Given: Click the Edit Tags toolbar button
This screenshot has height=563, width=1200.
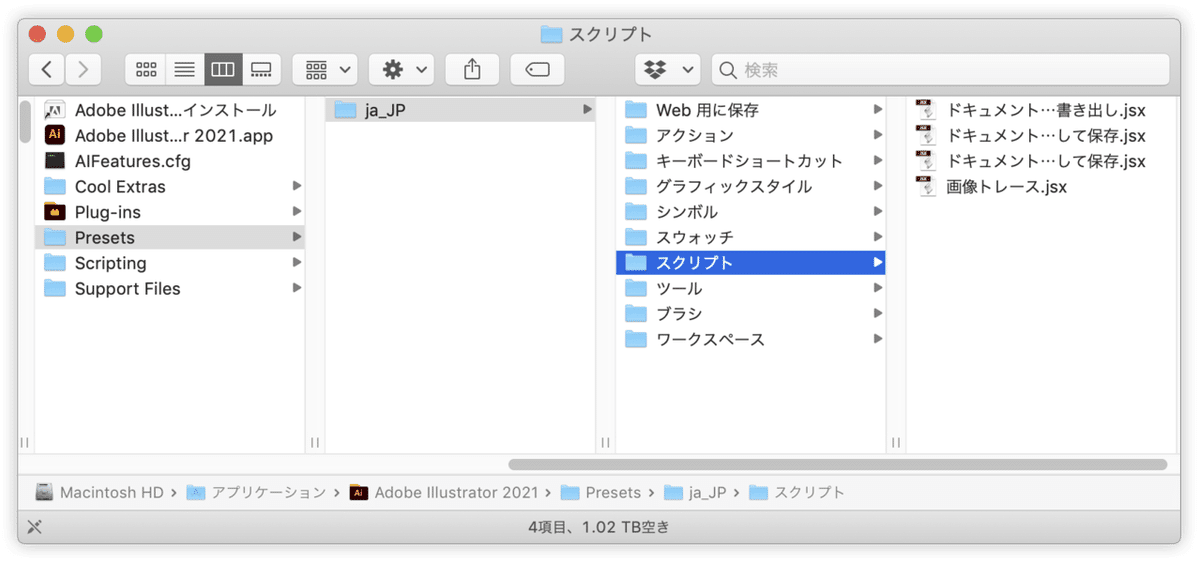Looking at the screenshot, I should (x=538, y=69).
